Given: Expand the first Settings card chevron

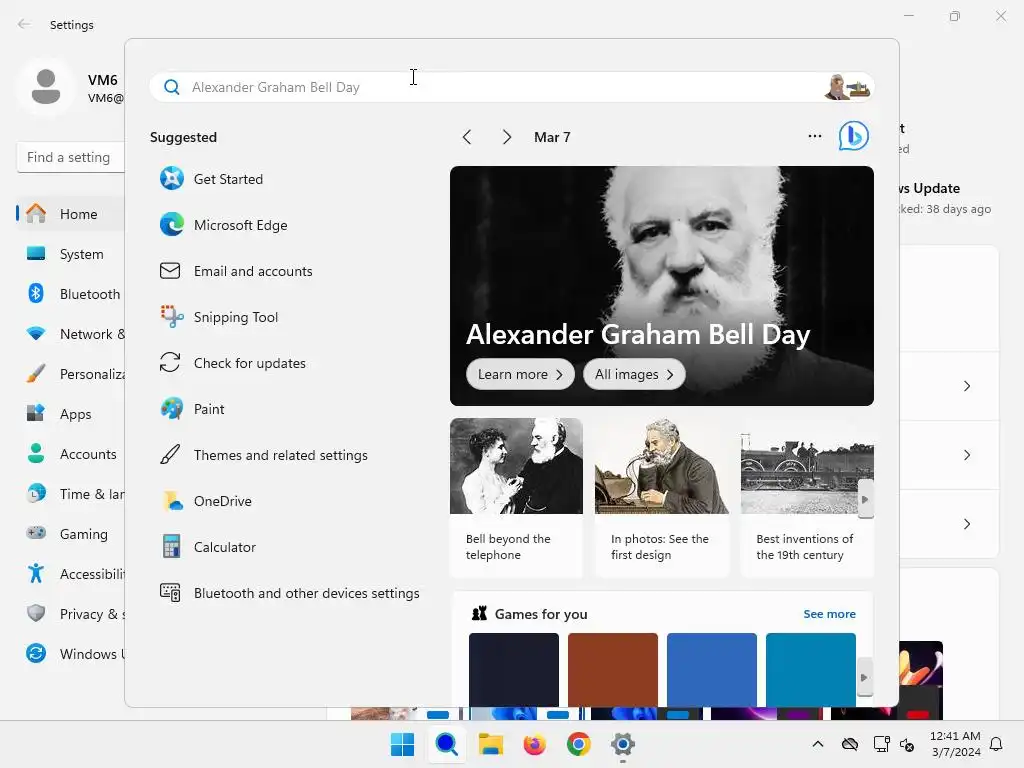Looking at the screenshot, I should (x=967, y=386).
